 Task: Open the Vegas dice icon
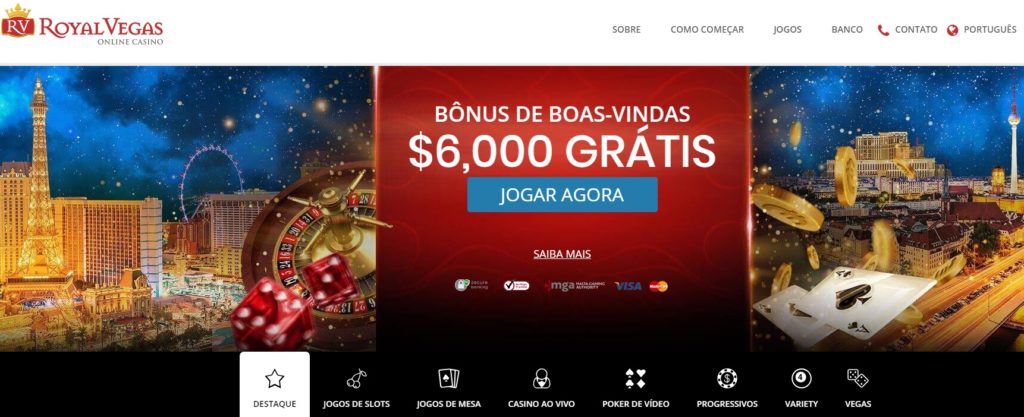click(857, 378)
